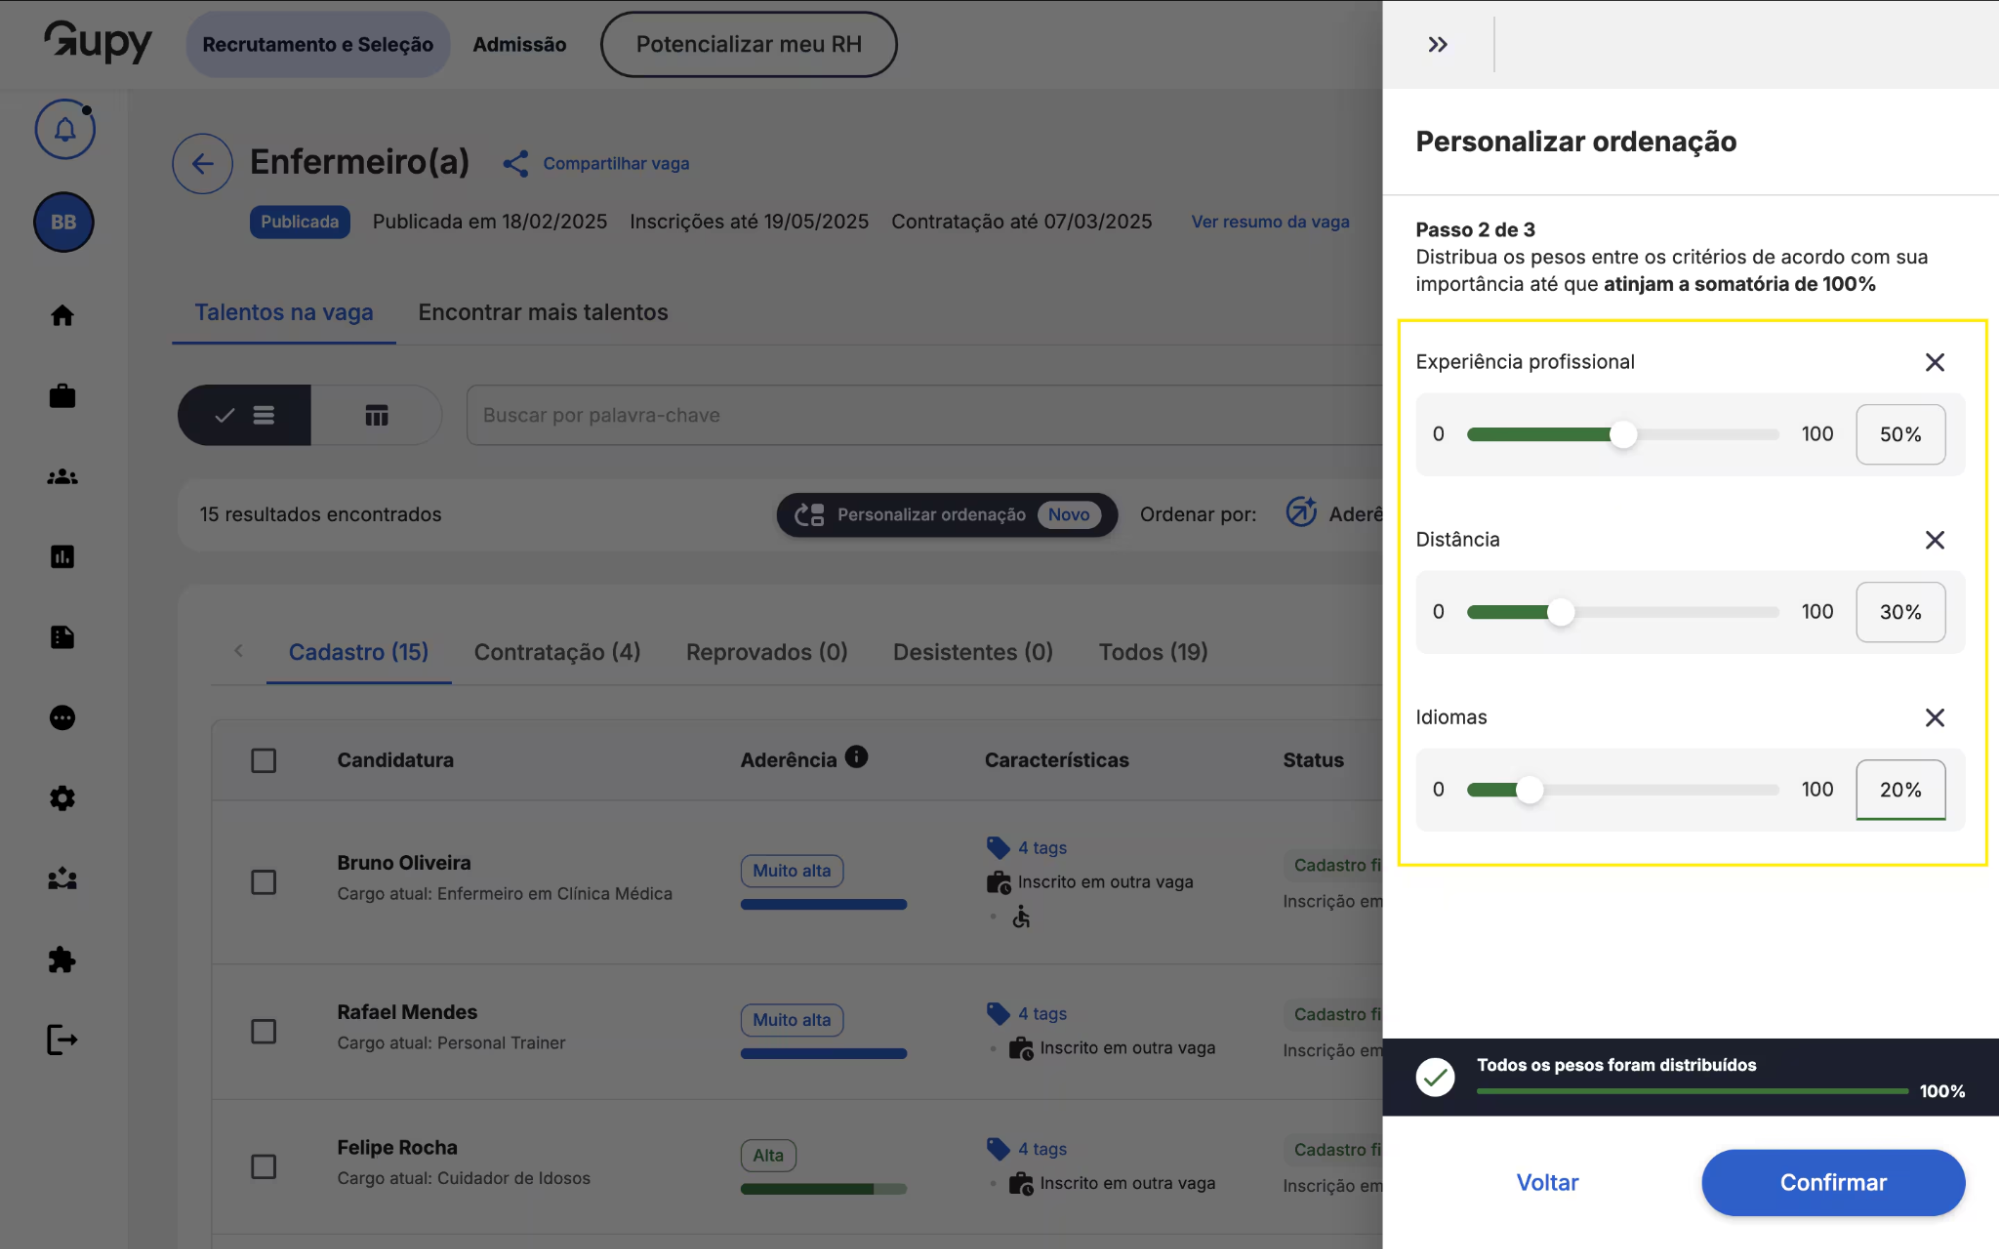This screenshot has height=1250, width=1999.
Task: Click the left chevron before Cadastro tab
Action: [x=238, y=651]
